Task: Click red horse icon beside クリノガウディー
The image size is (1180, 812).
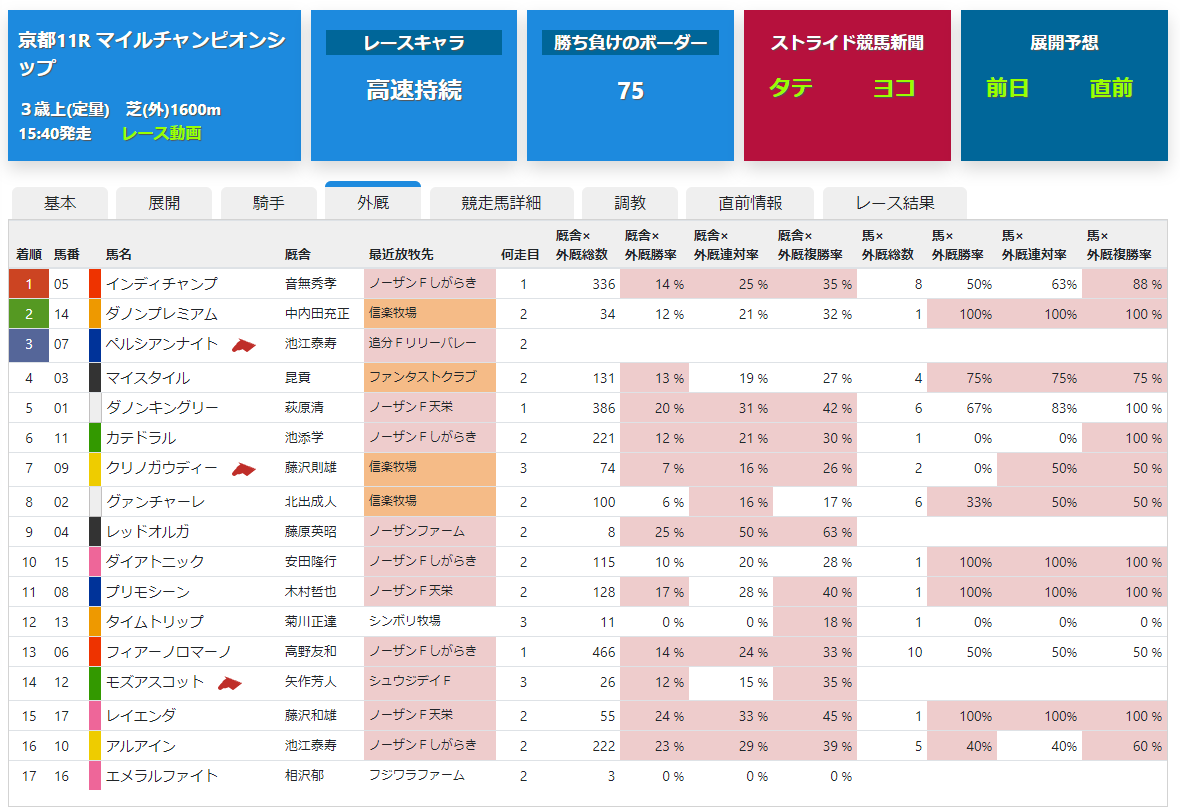Action: point(243,470)
